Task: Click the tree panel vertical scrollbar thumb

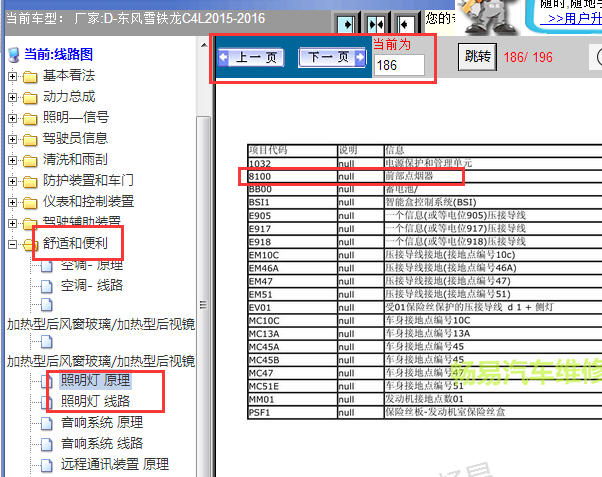Action: (203, 296)
